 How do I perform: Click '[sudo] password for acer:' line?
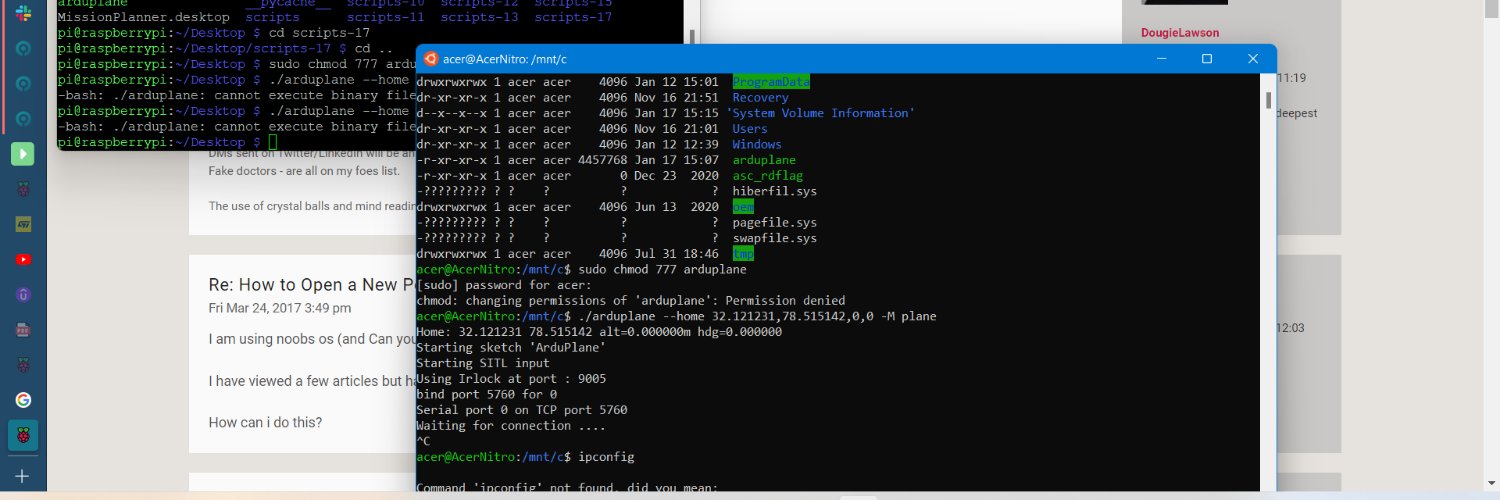click(x=504, y=285)
